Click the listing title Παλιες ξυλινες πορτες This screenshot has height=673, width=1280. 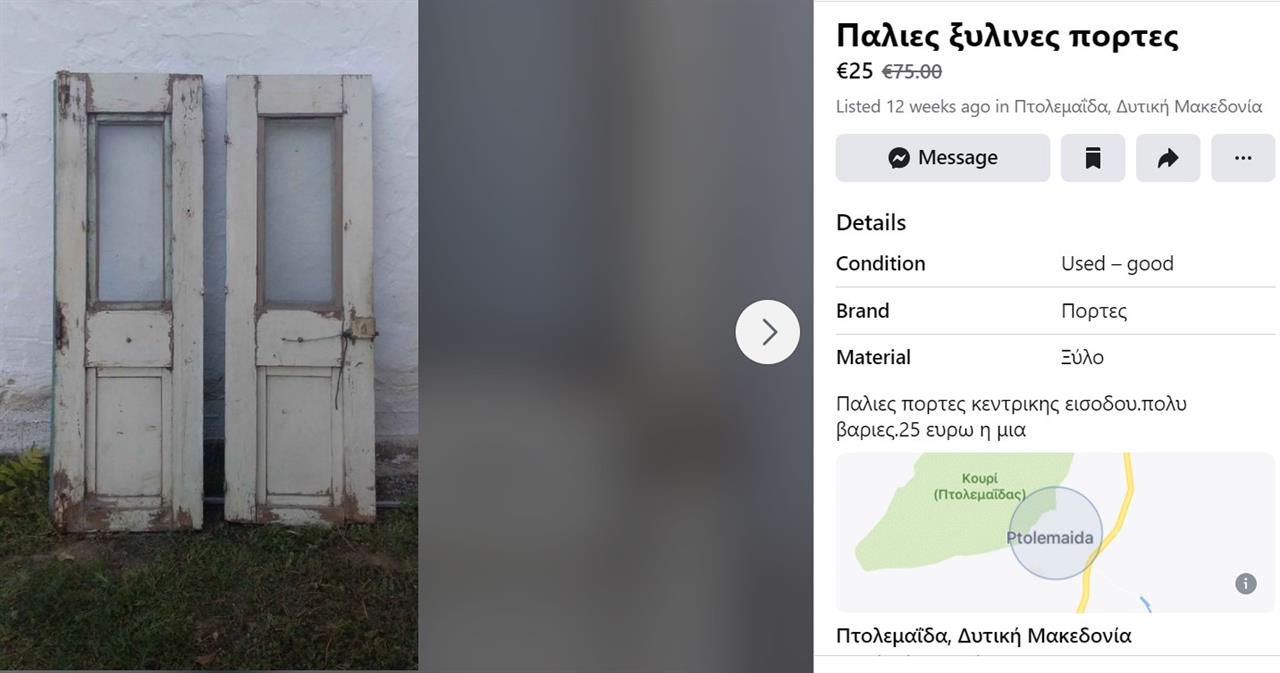pyautogui.click(x=1007, y=36)
